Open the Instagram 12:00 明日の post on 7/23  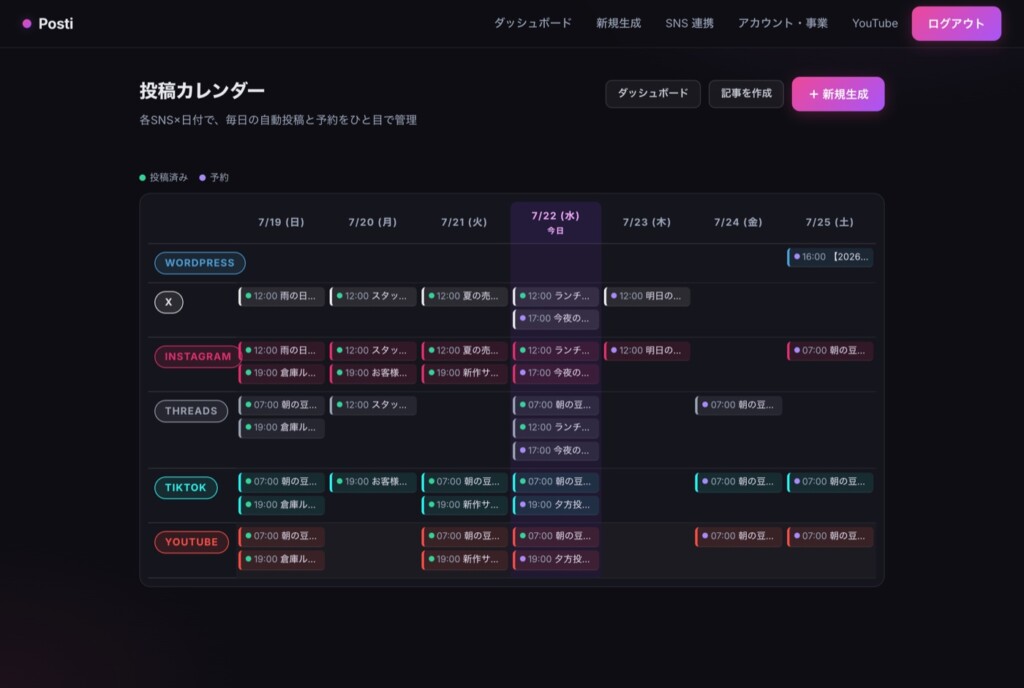pos(647,351)
